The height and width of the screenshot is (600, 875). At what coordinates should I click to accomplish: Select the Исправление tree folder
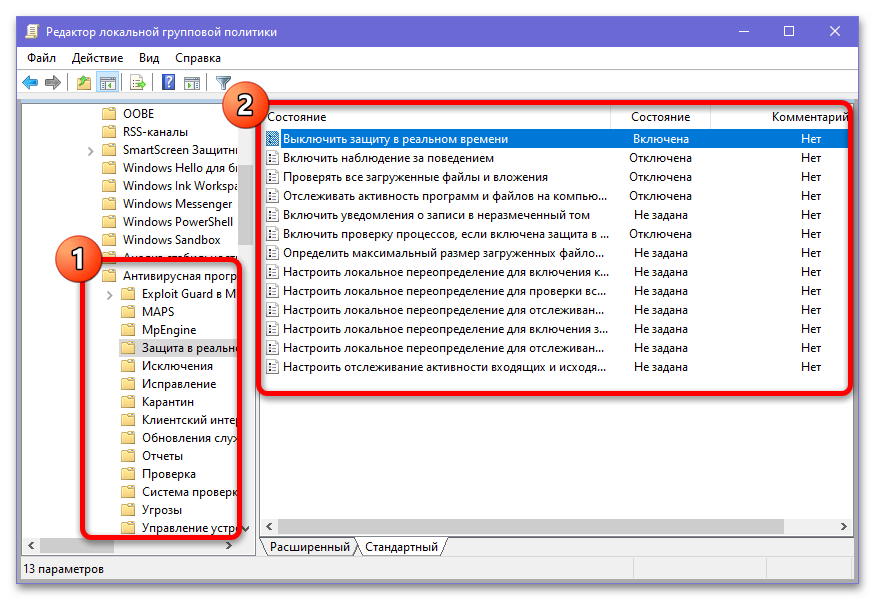tap(169, 384)
